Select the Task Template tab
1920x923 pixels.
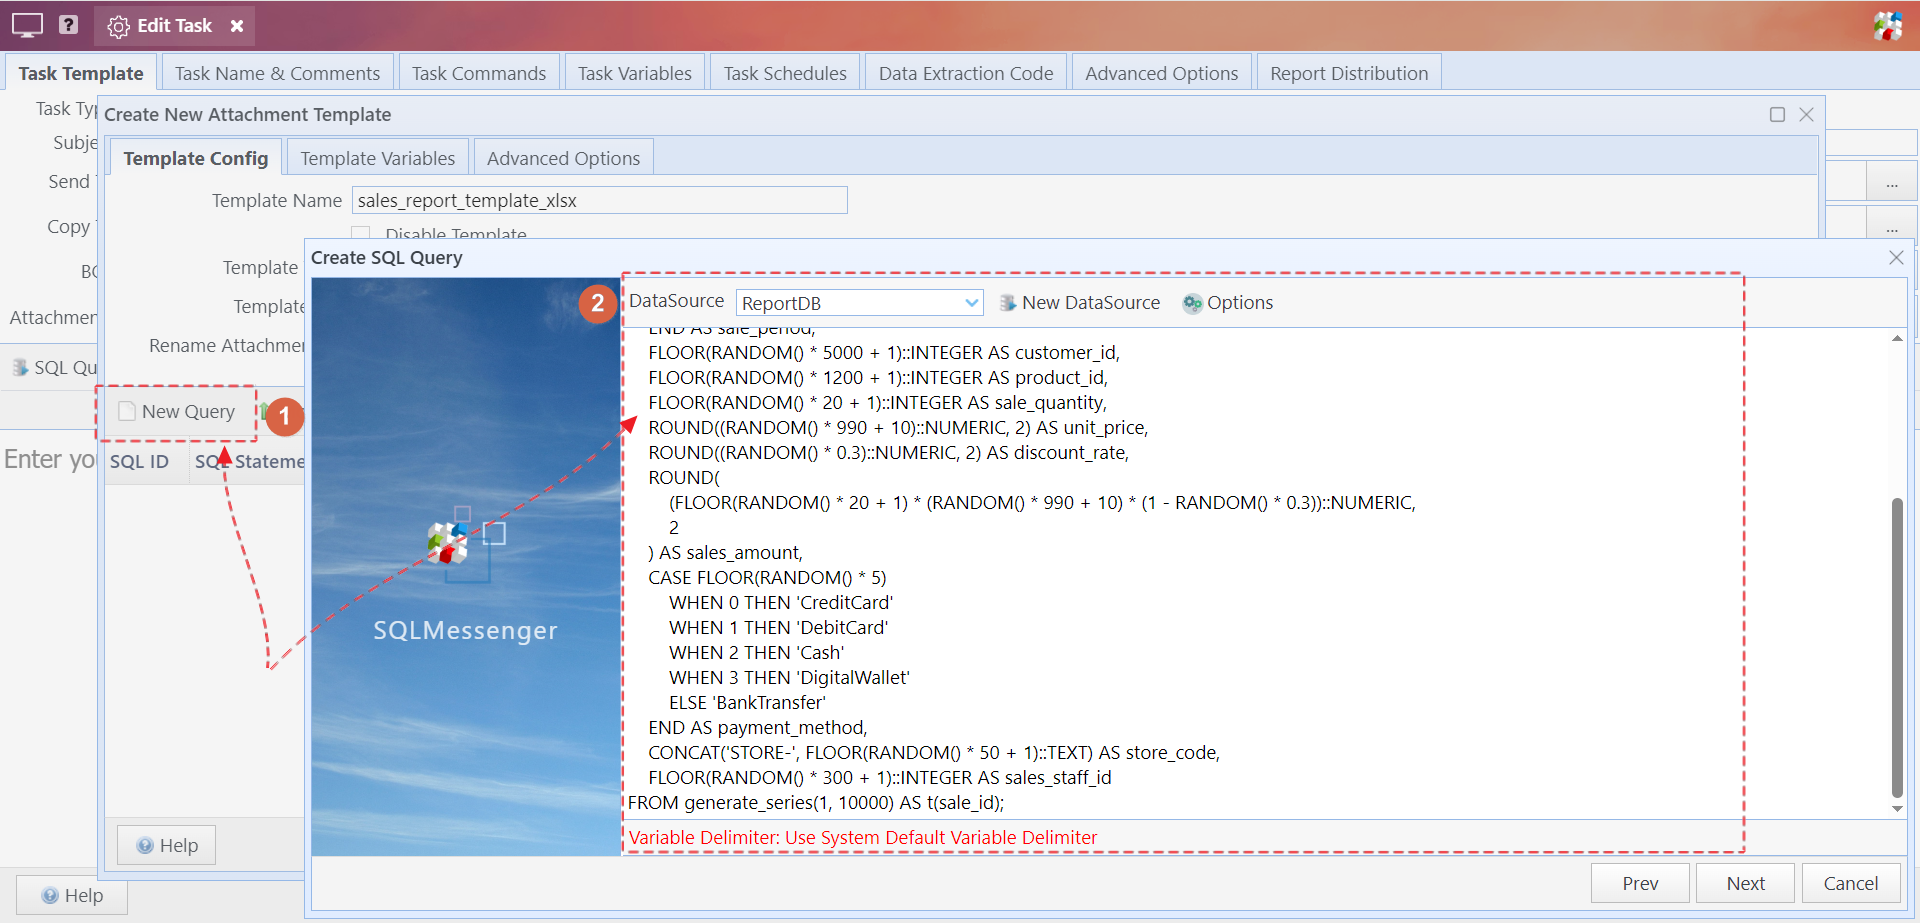81,73
